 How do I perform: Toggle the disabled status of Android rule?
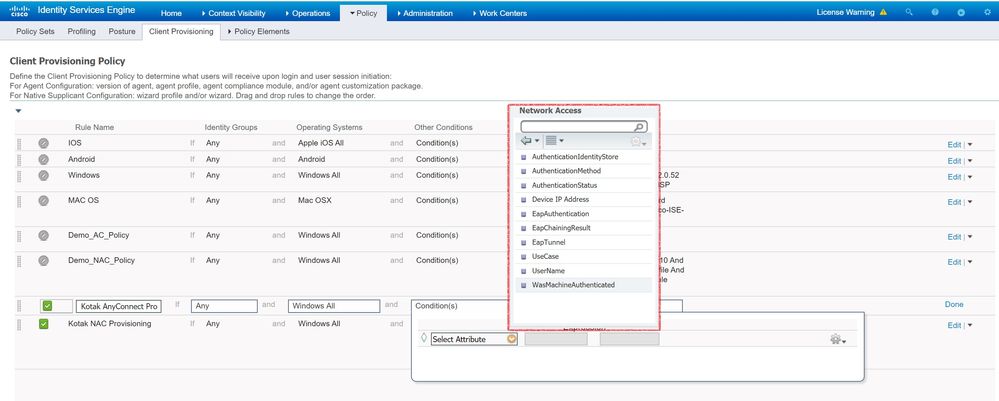43,159
